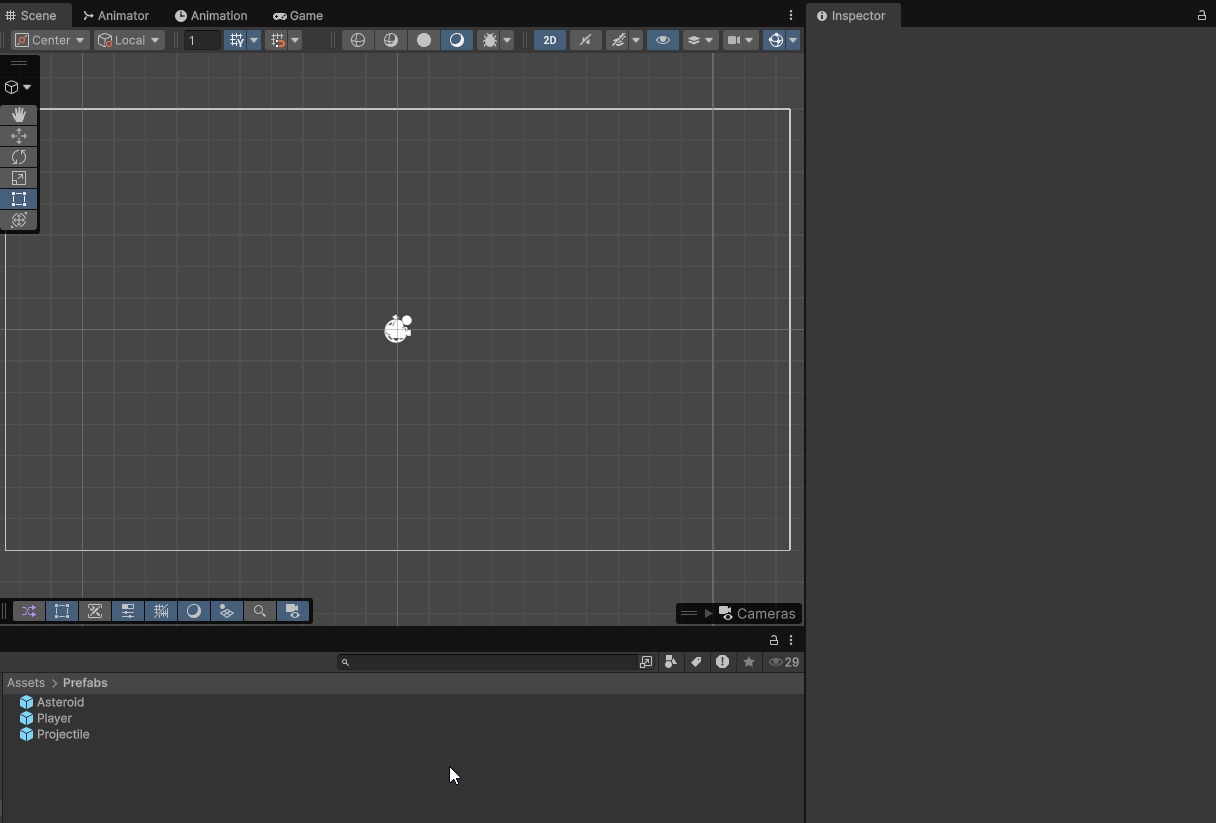Click the magnifier icon in bottom toolbar
Viewport: 1216px width, 823px height.
(x=260, y=611)
